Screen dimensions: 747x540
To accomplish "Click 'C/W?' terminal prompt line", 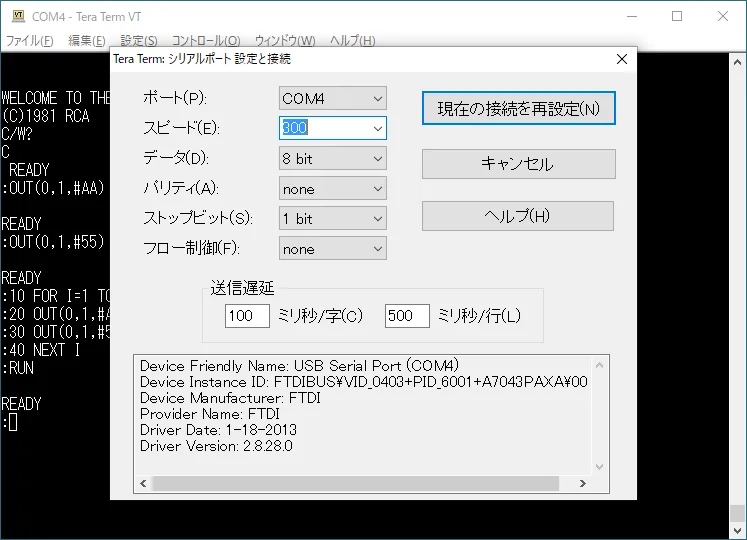I will pos(17,134).
